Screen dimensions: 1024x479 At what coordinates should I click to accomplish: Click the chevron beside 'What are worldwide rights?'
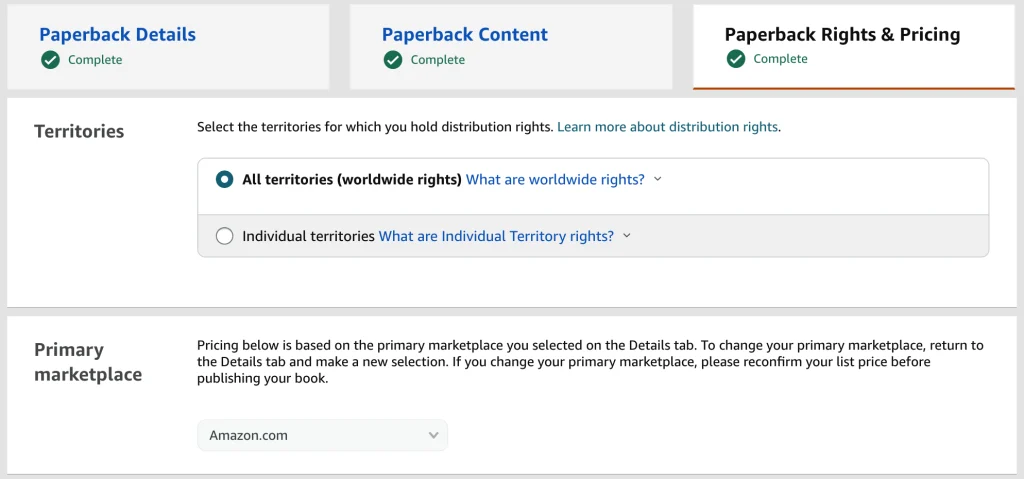click(x=658, y=179)
